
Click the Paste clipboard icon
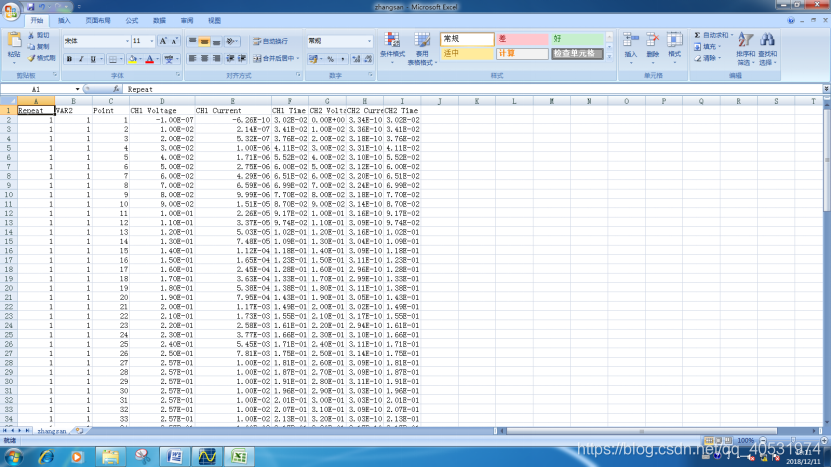click(x=14, y=40)
